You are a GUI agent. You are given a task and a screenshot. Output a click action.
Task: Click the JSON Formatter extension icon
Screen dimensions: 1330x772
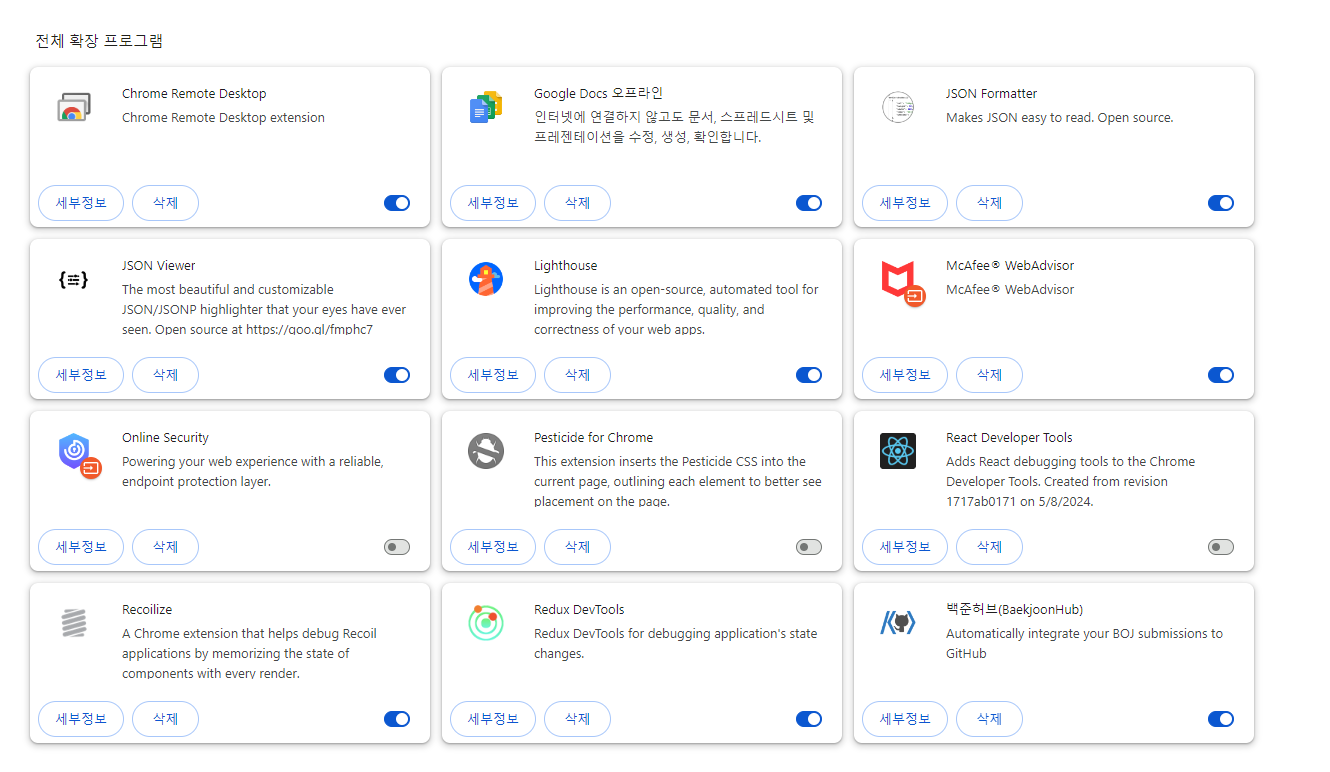click(x=898, y=107)
